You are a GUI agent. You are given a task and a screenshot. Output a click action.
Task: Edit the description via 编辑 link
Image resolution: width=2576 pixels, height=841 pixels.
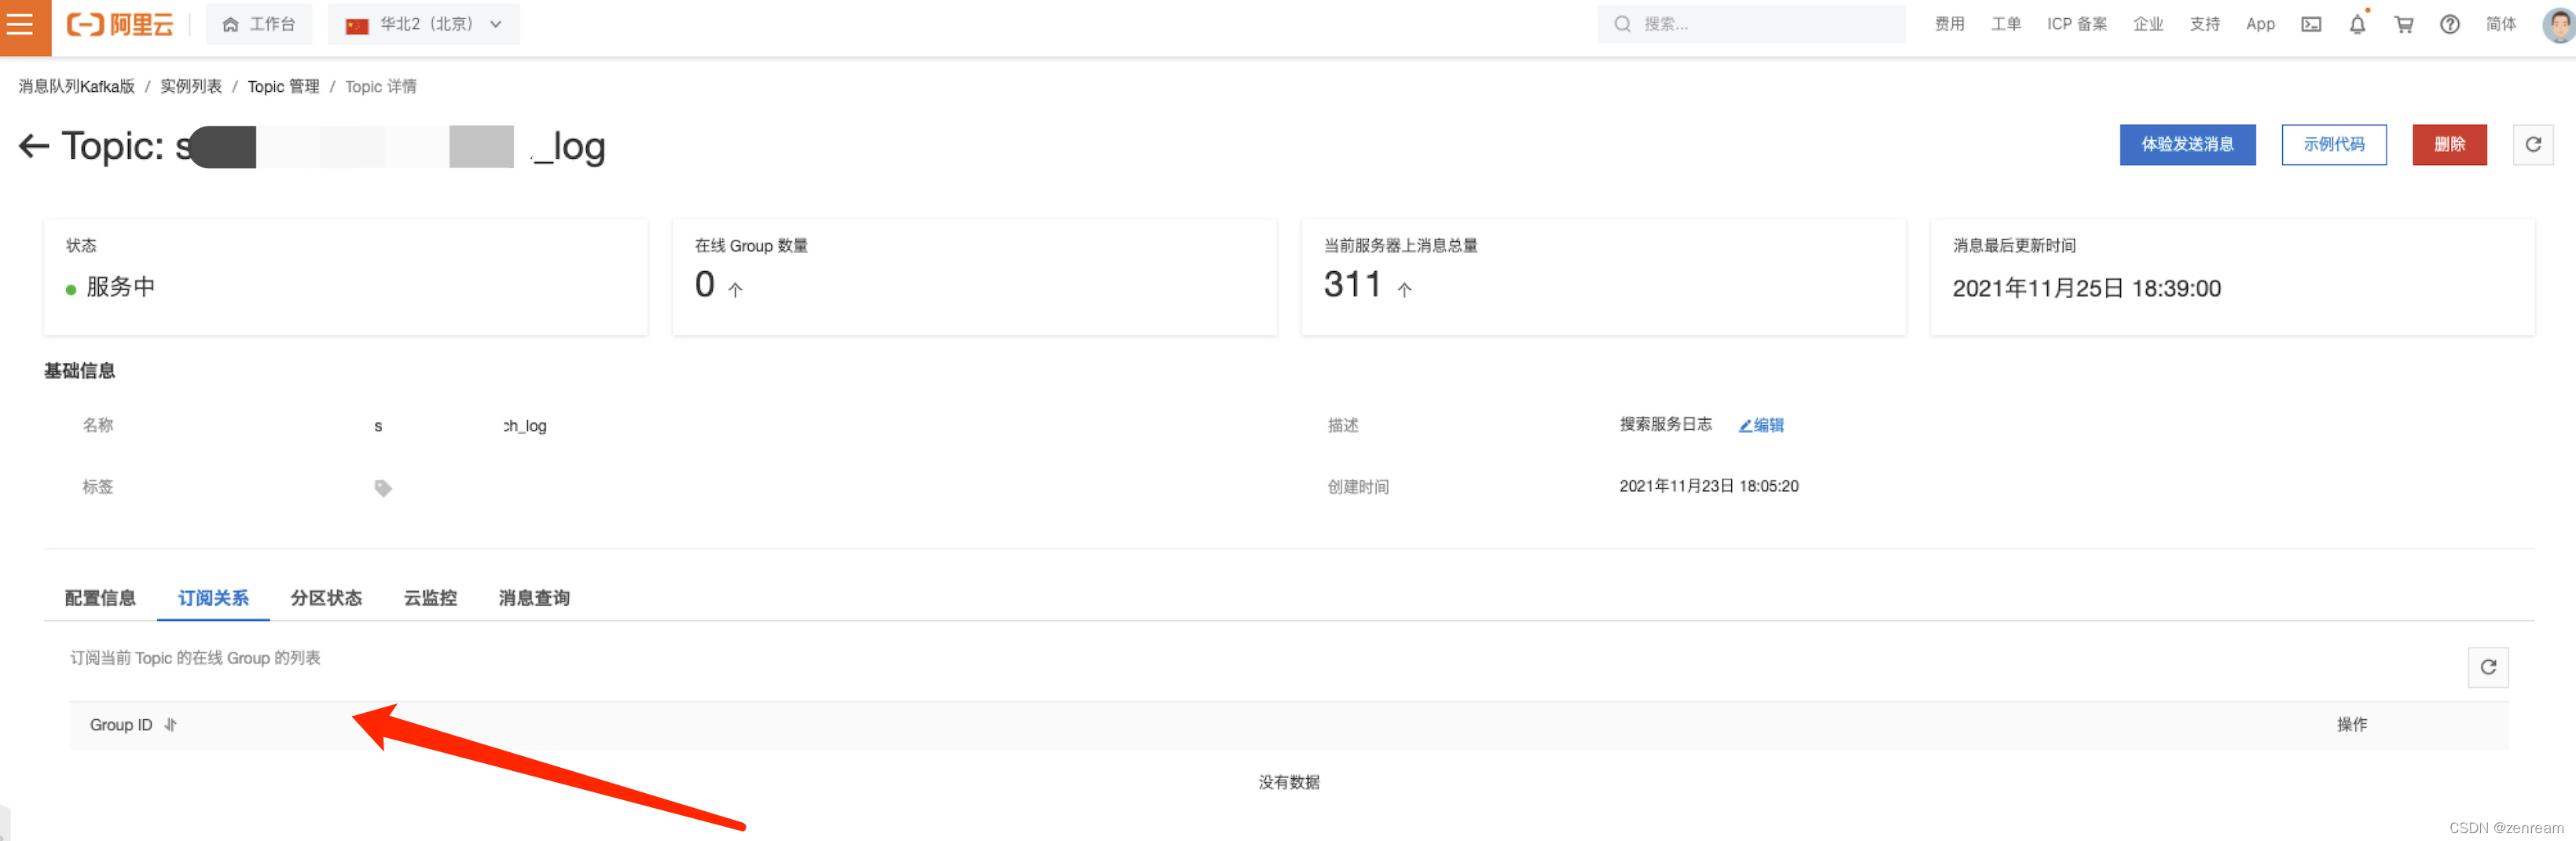(1761, 426)
